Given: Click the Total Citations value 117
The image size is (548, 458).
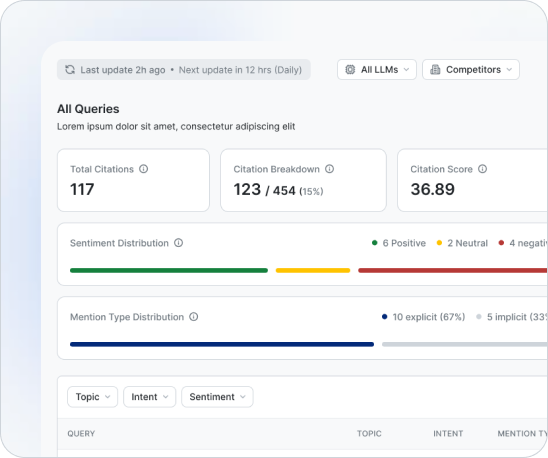Looking at the screenshot, I should [82, 189].
